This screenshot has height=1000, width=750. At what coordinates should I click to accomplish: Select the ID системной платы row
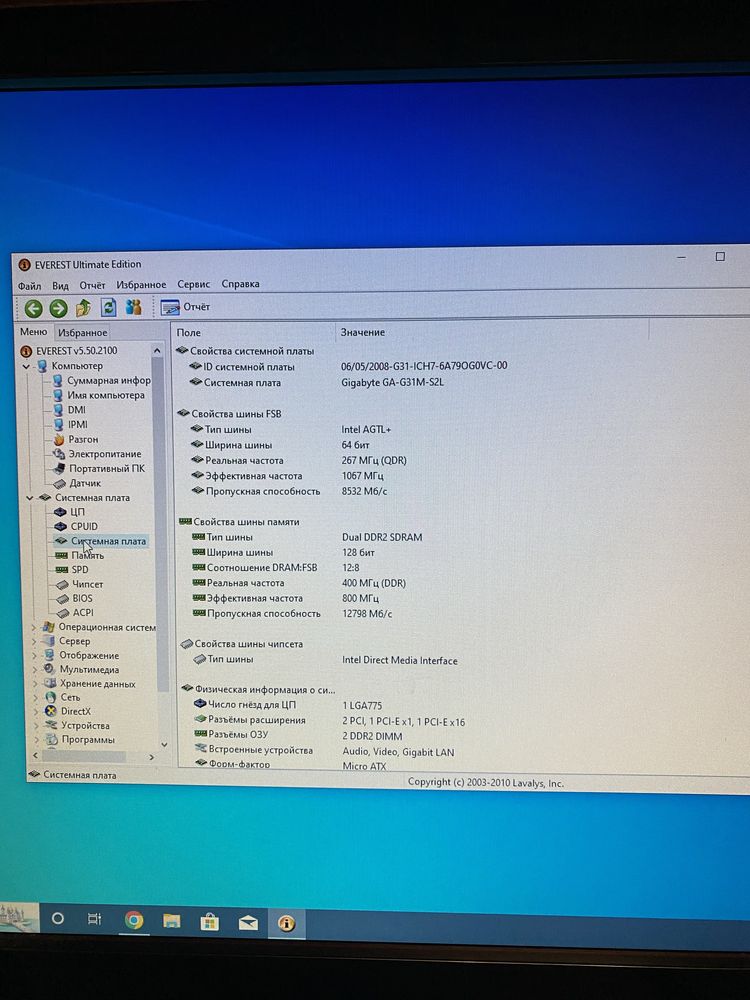pyautogui.click(x=348, y=367)
